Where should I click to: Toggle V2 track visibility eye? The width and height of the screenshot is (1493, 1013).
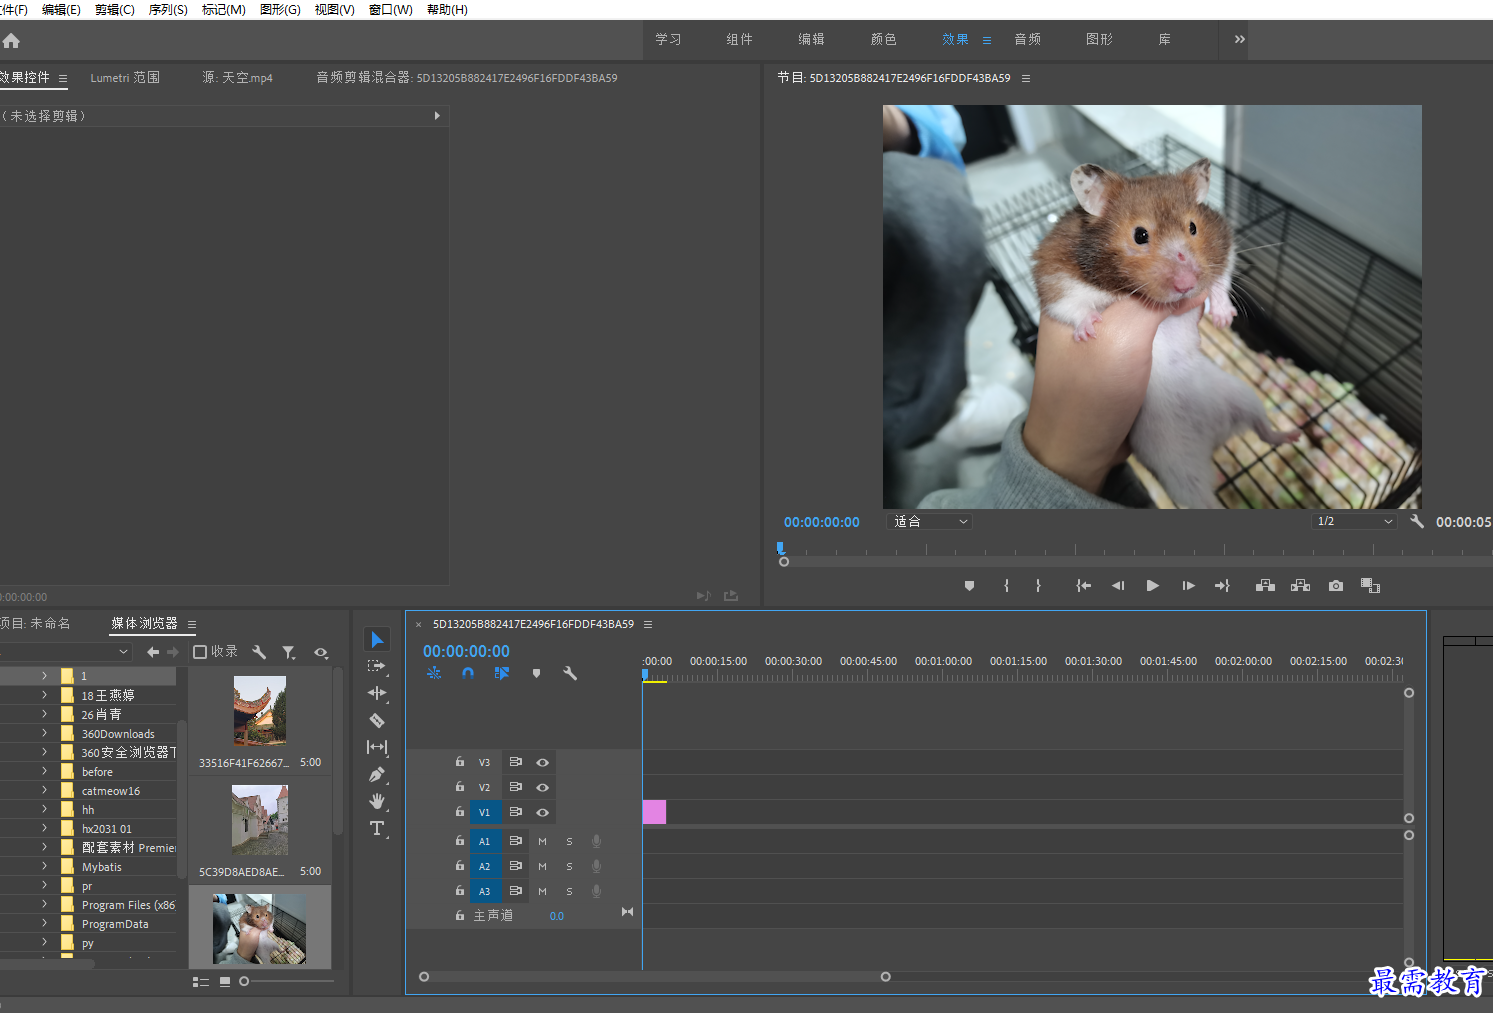(x=542, y=787)
